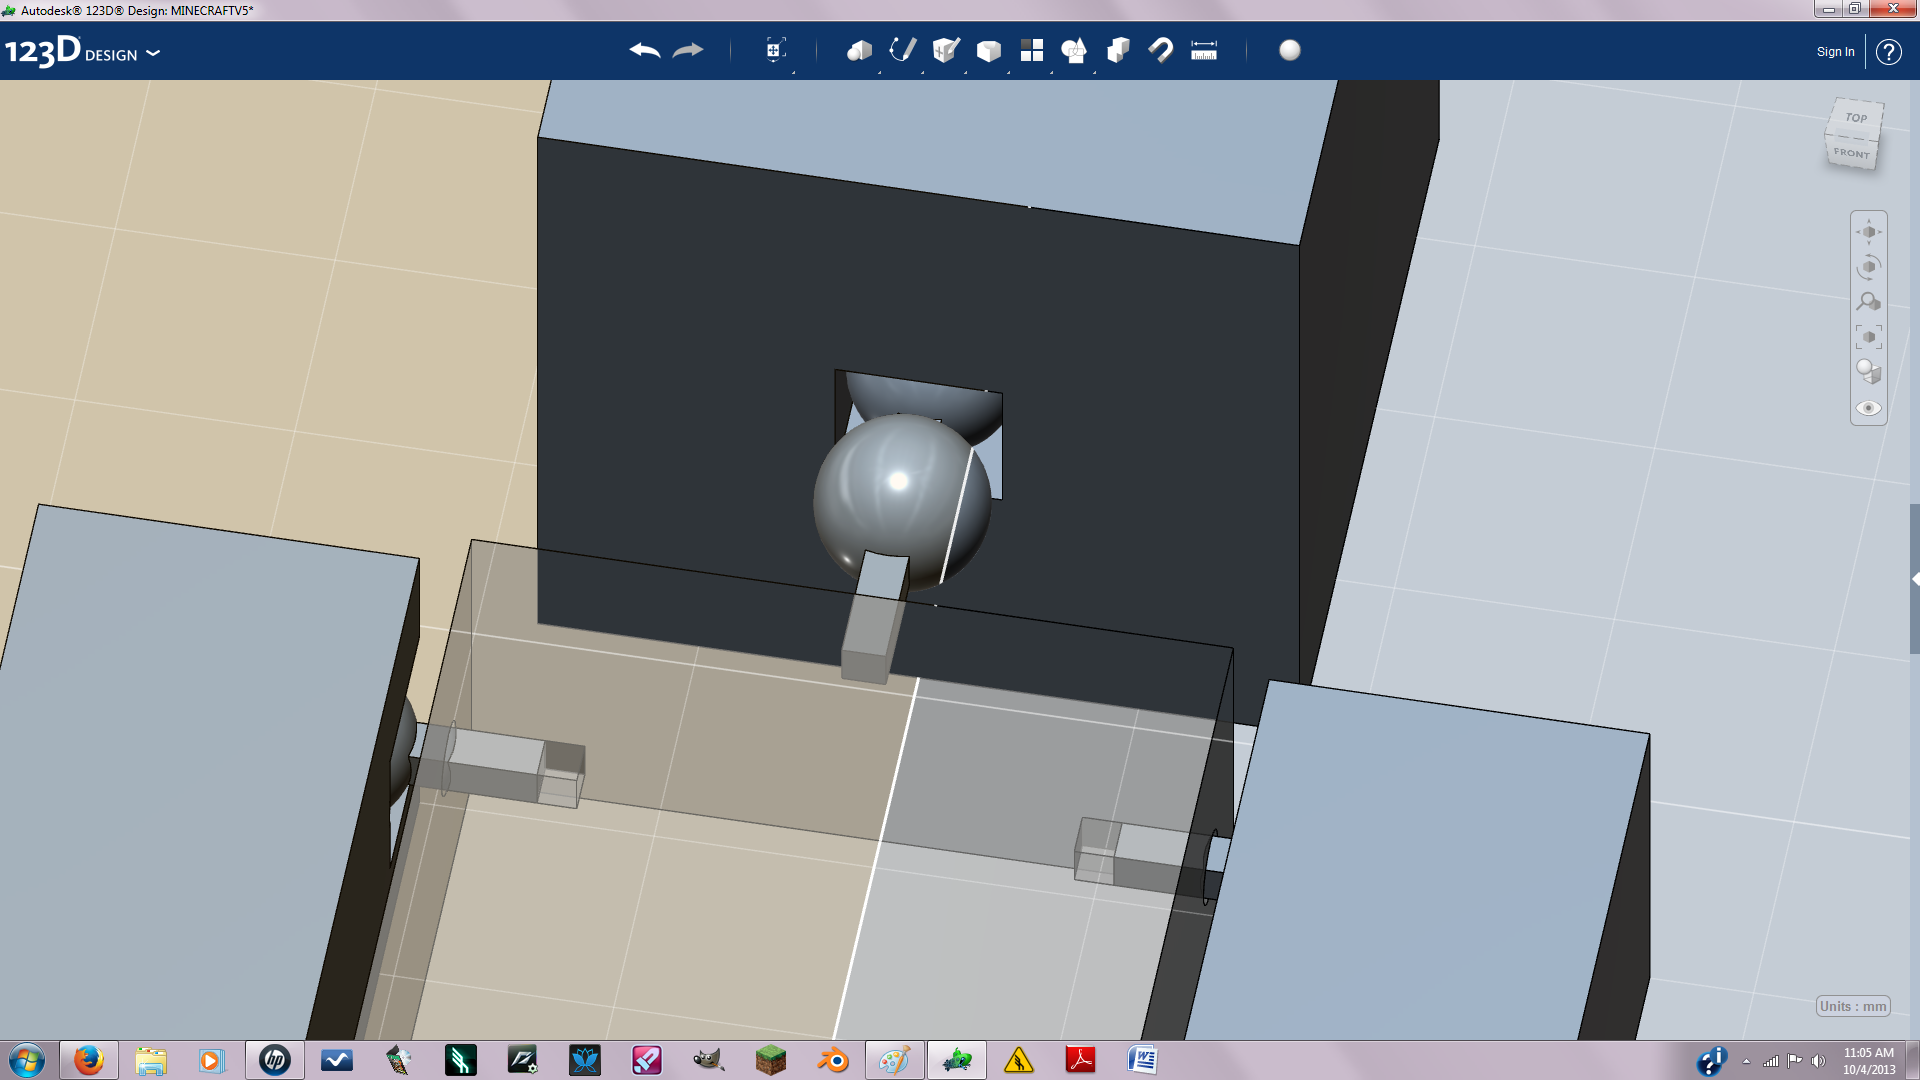Open Firefox from taskbar

pos(89,1060)
